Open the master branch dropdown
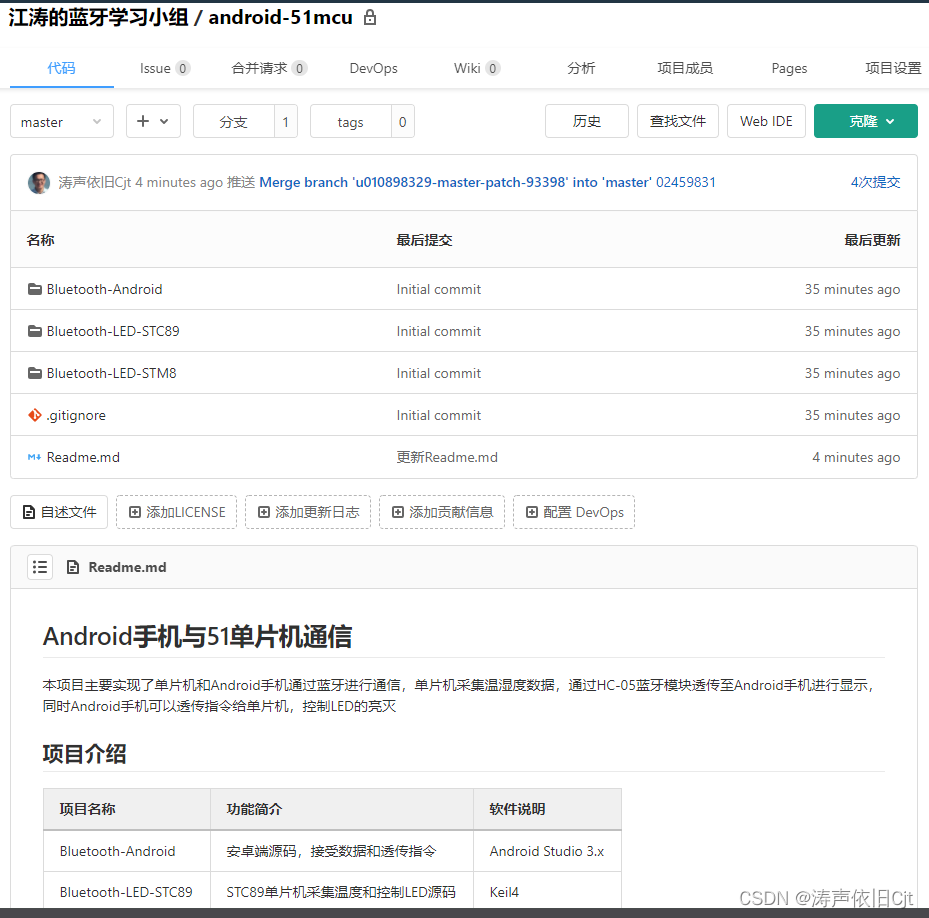 click(x=62, y=121)
